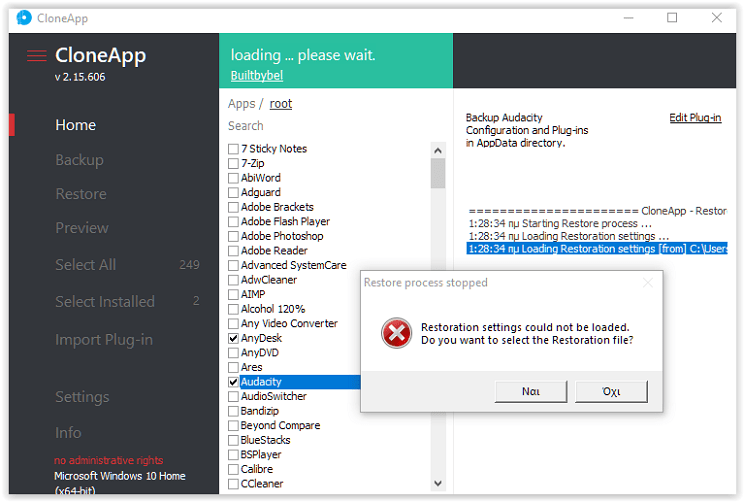Screen dimensions: 744x502
Task: Check the Bandizip checkbox
Action: (233, 411)
